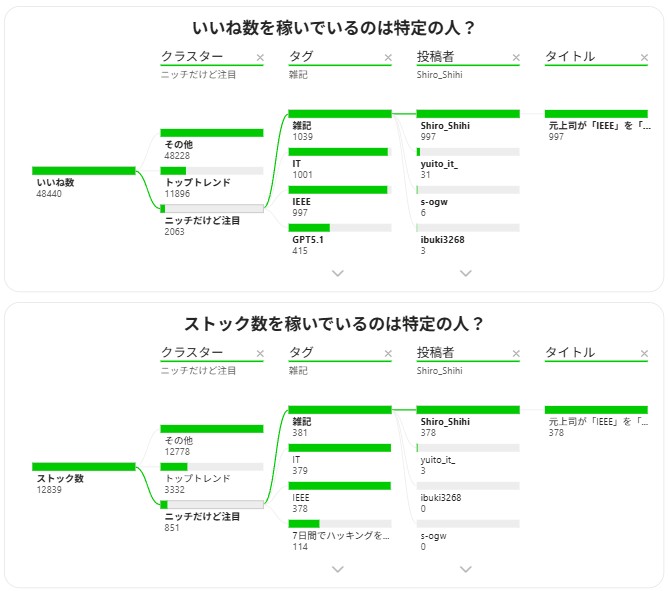
Task: Remove タイトル level in the ストック数 tree
Action: coord(644,354)
